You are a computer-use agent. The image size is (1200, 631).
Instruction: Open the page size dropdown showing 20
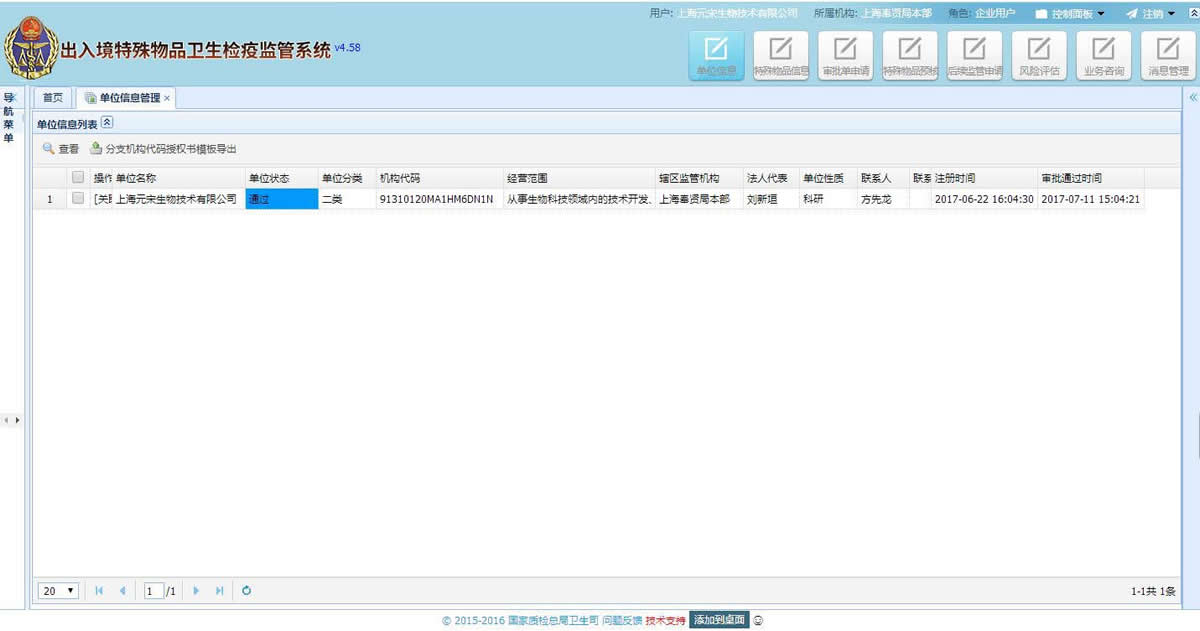pos(59,591)
